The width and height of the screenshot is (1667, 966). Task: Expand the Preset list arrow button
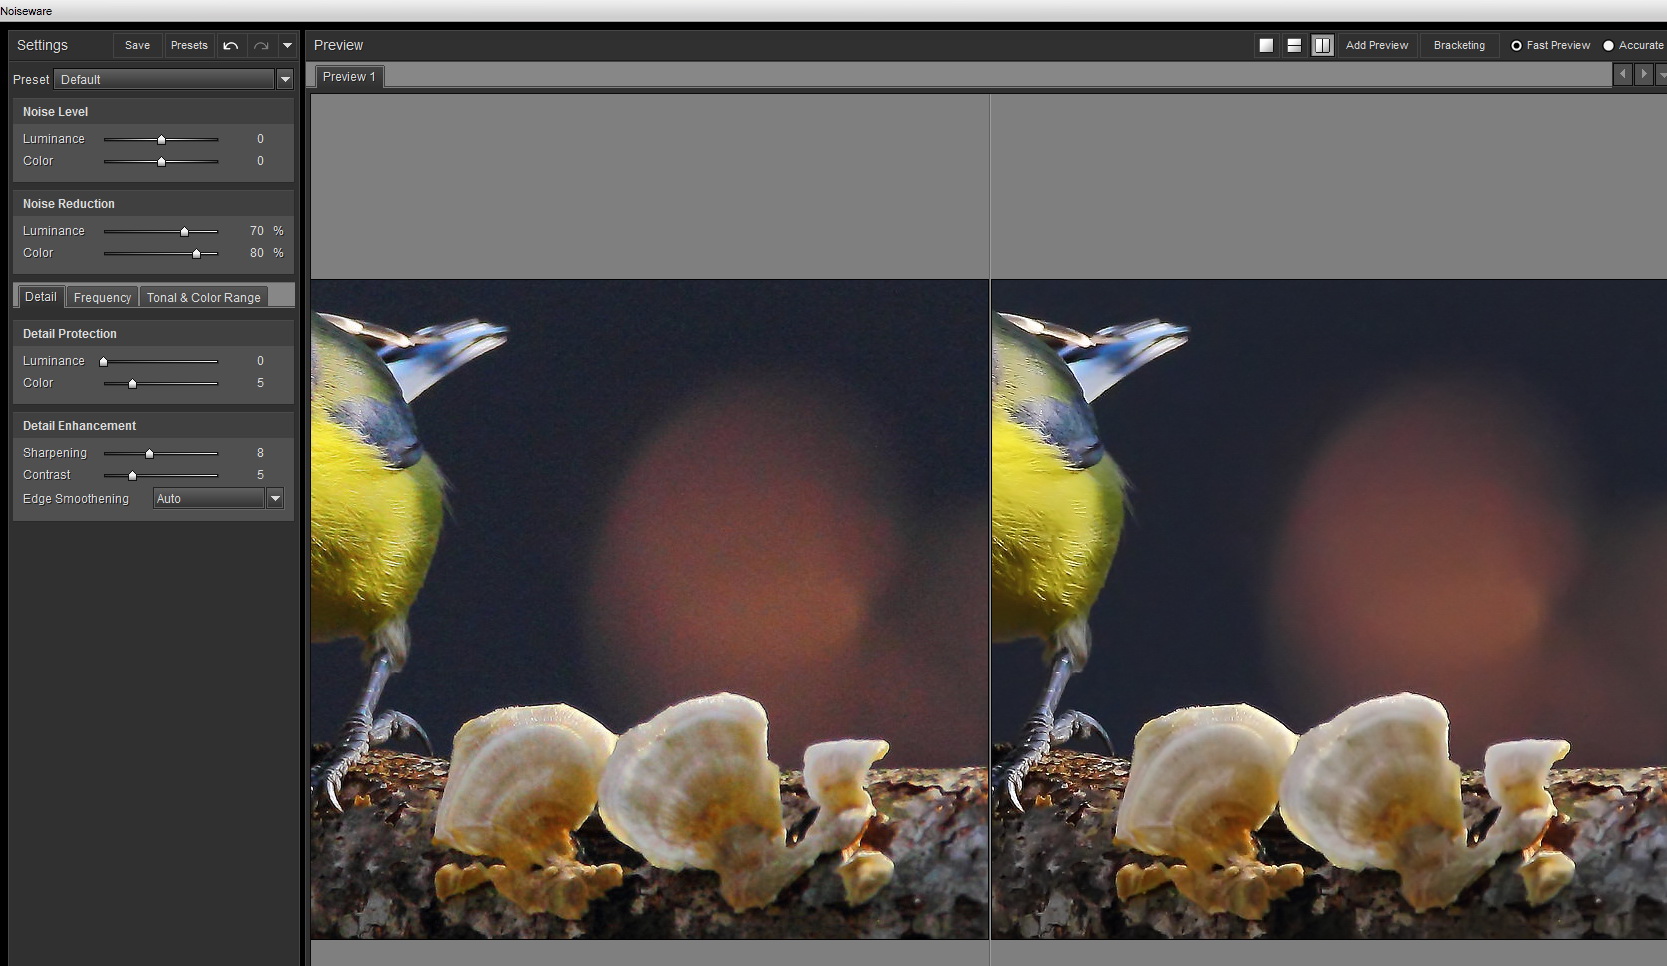[285, 79]
